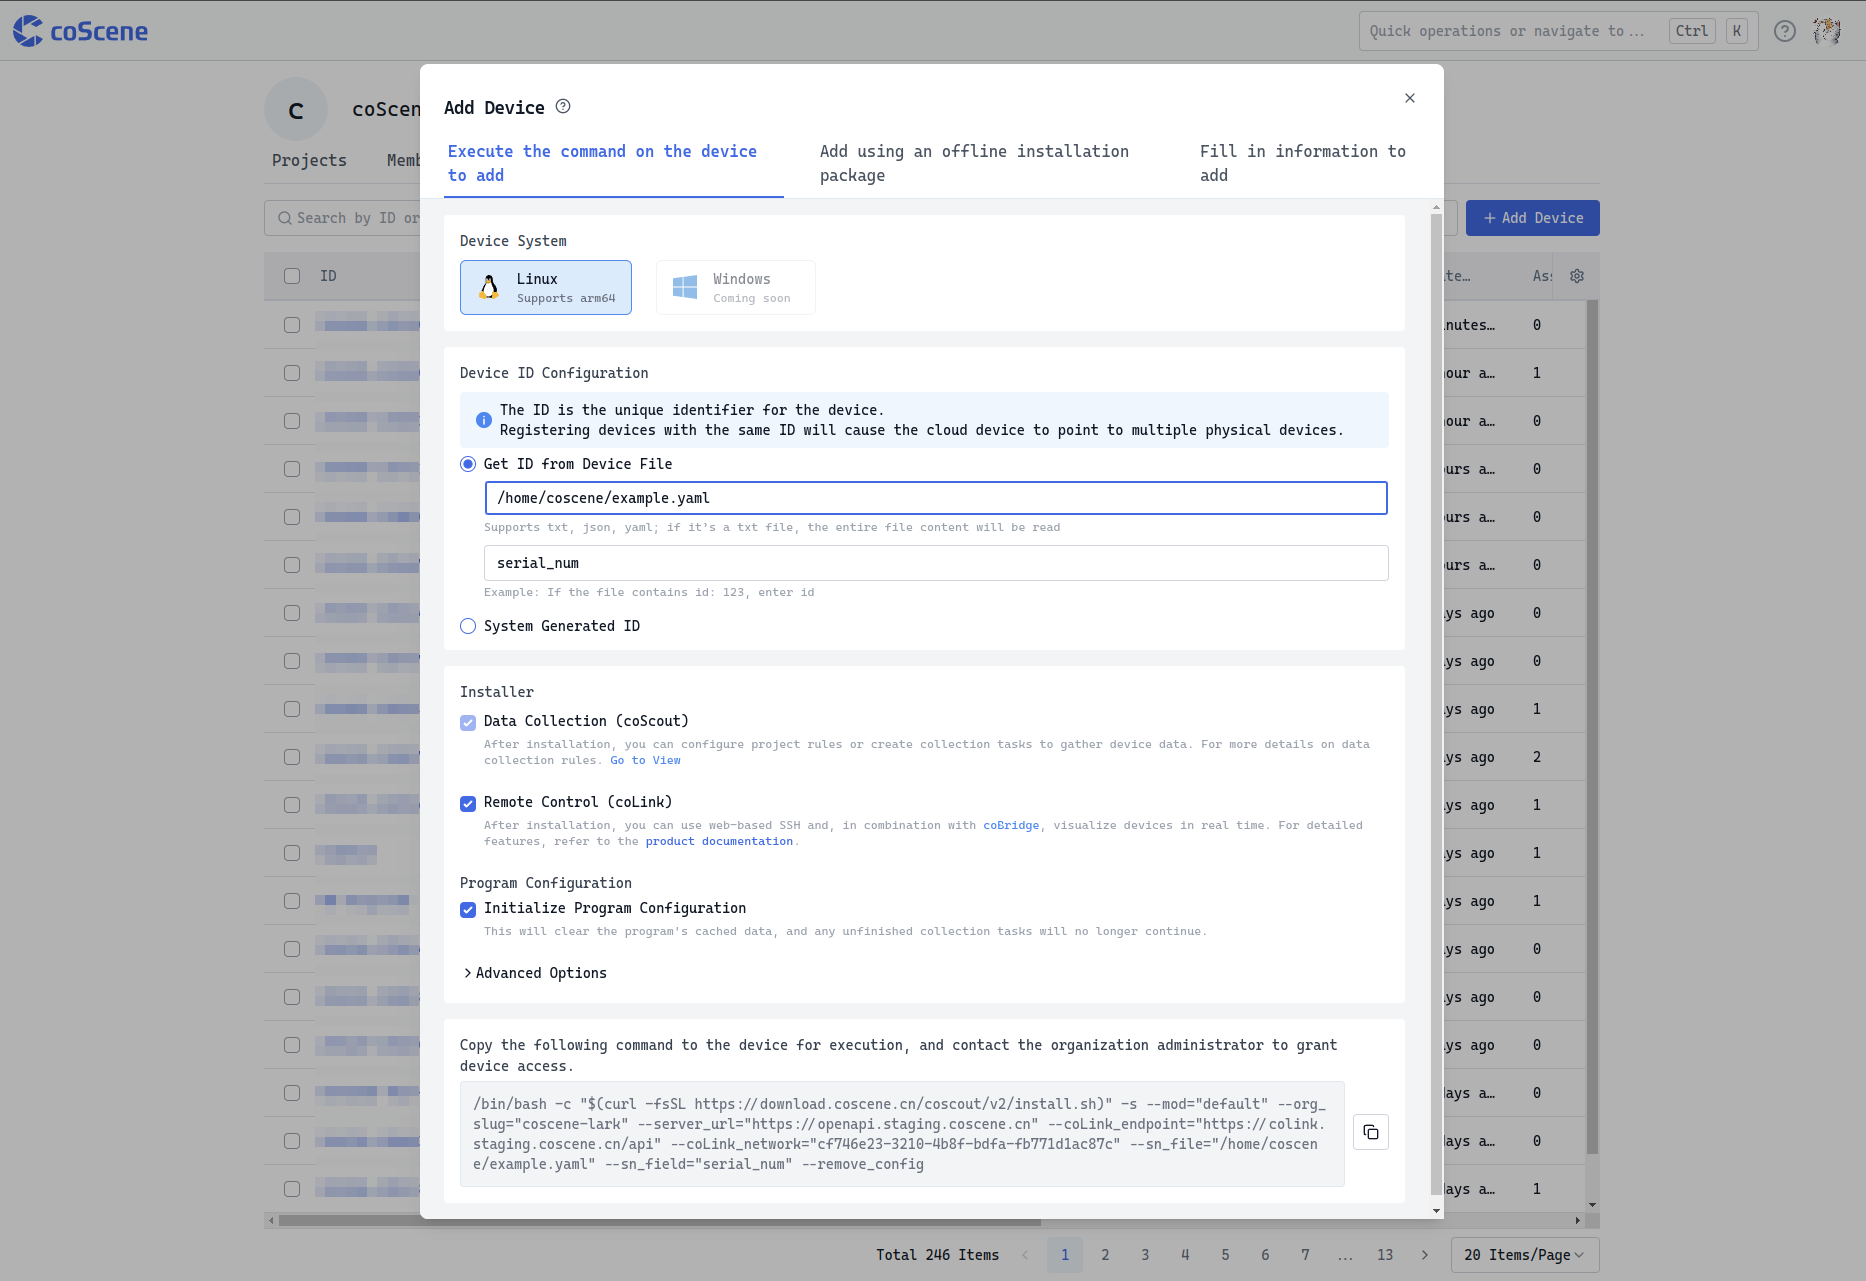Open the Projects tab
Screen dimensions: 1866x1281
[x=309, y=160]
